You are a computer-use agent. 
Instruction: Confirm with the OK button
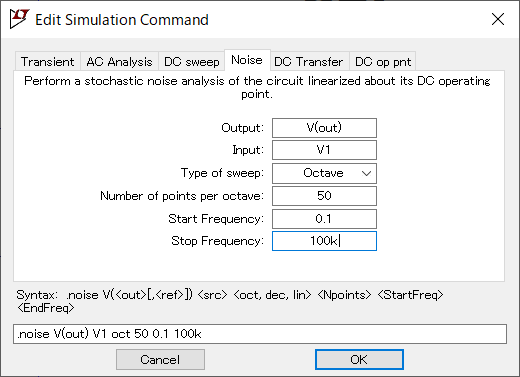coord(359,359)
